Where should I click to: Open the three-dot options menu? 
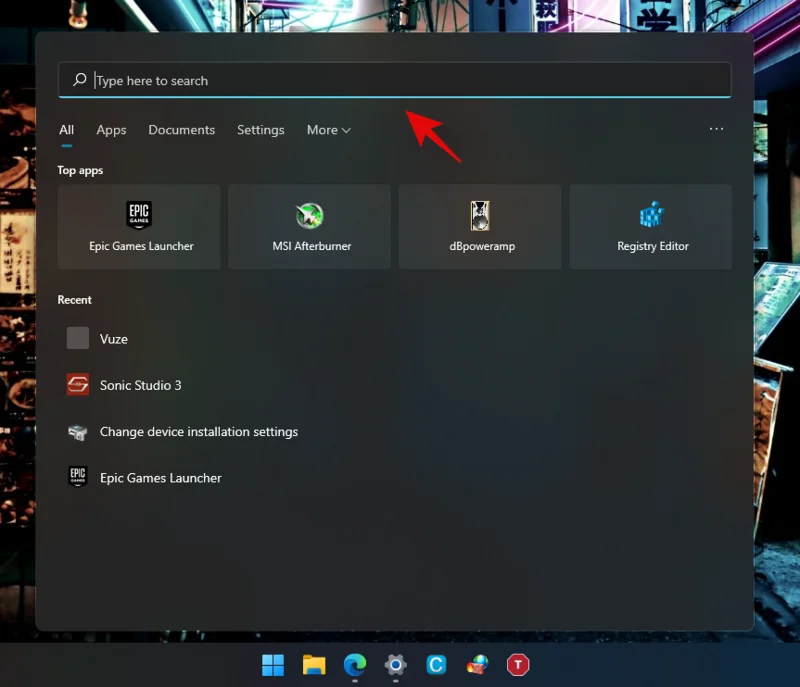(716, 129)
